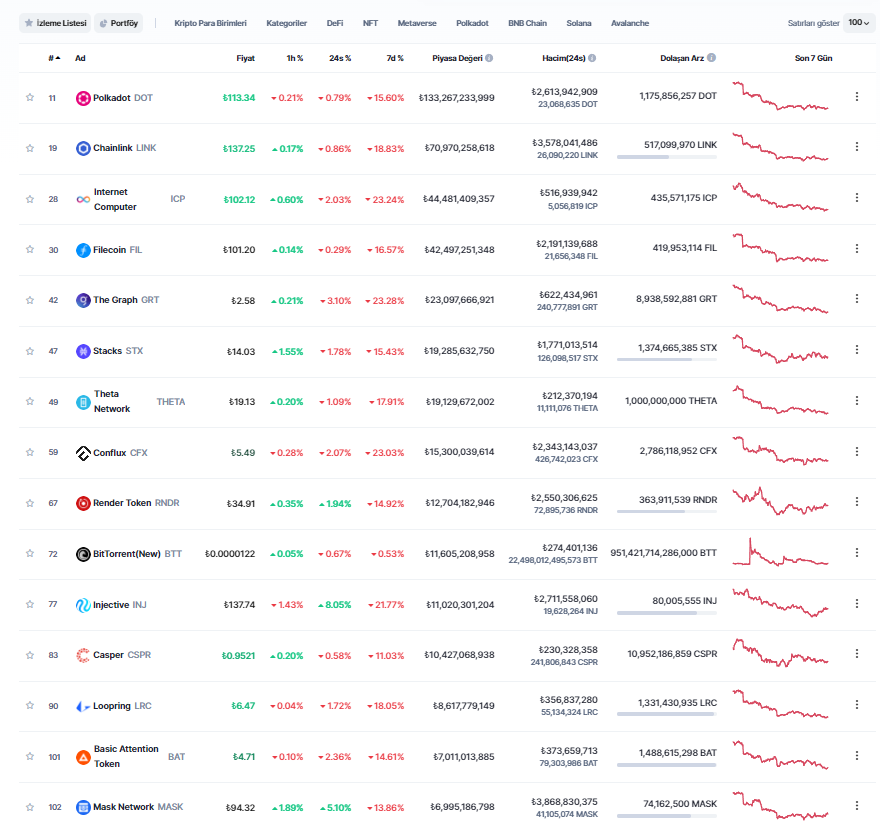
Task: Sort table by 1h % column
Action: [x=295, y=58]
